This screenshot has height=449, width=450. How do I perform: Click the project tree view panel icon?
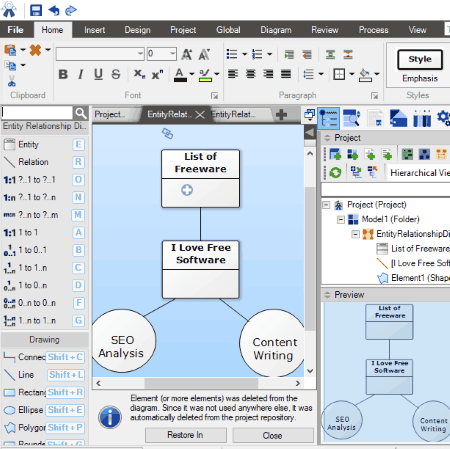(x=329, y=118)
